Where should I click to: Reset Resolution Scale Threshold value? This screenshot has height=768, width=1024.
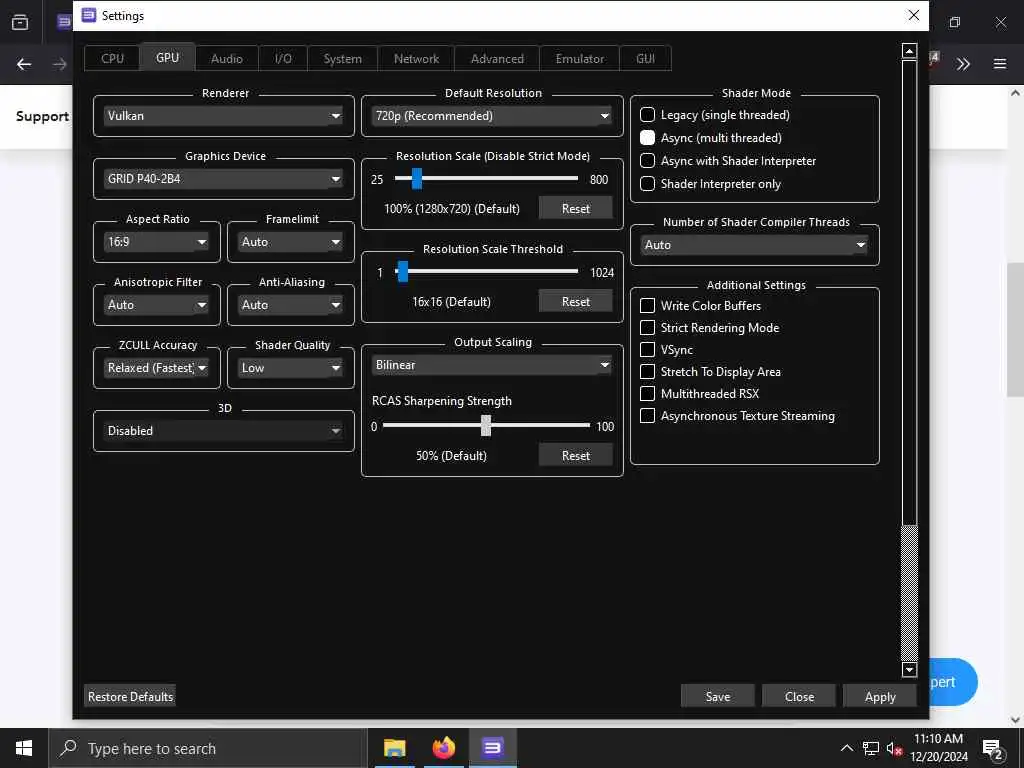[x=575, y=301]
